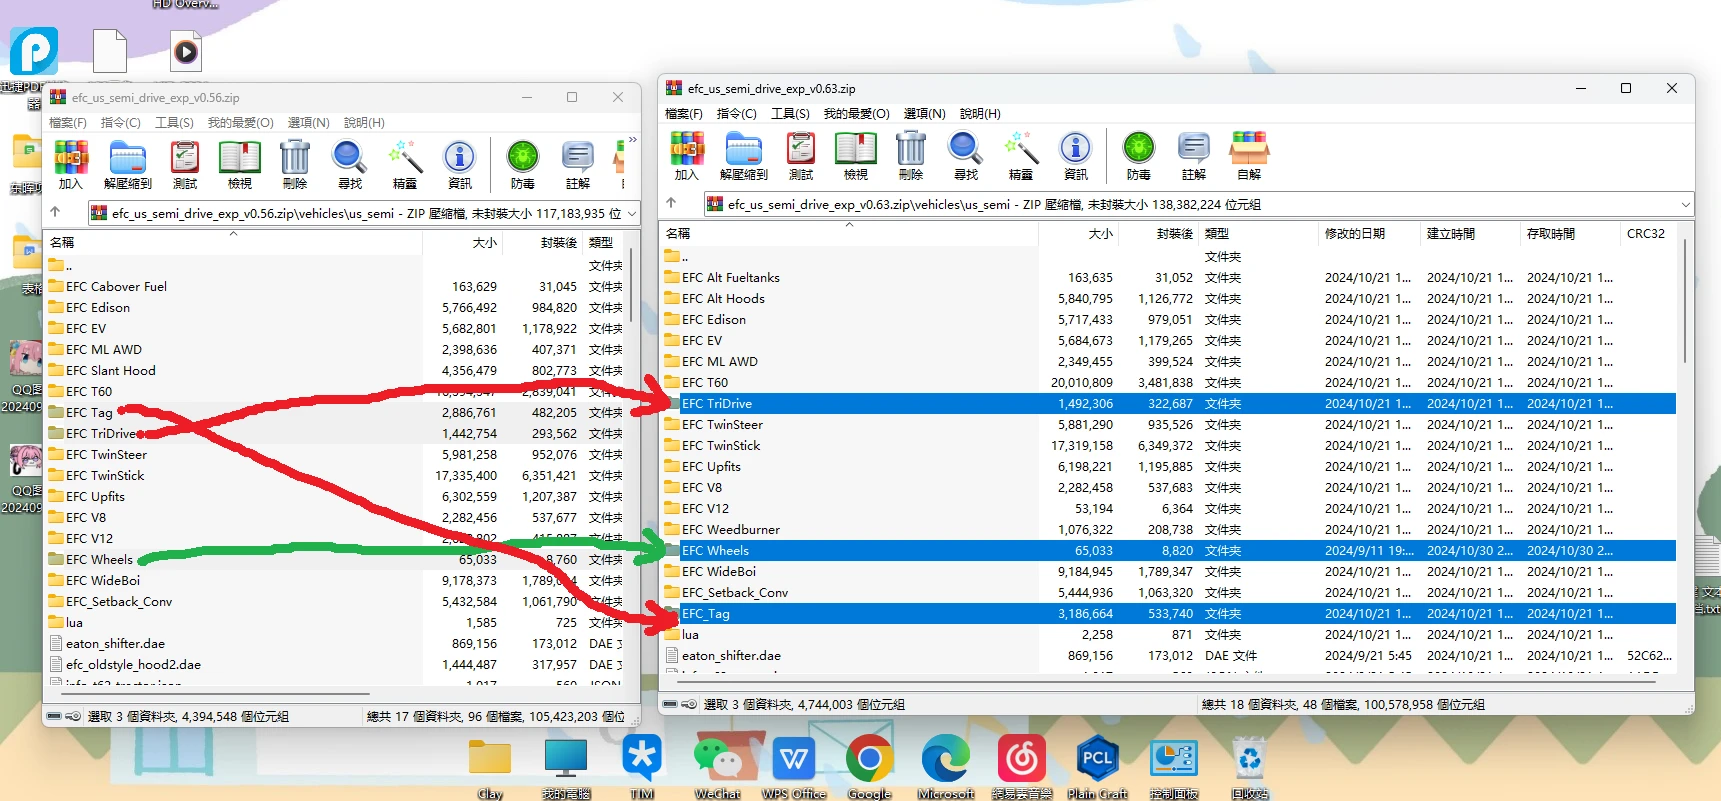
Task: Open WeChat desktop shortcut
Action: (718, 765)
